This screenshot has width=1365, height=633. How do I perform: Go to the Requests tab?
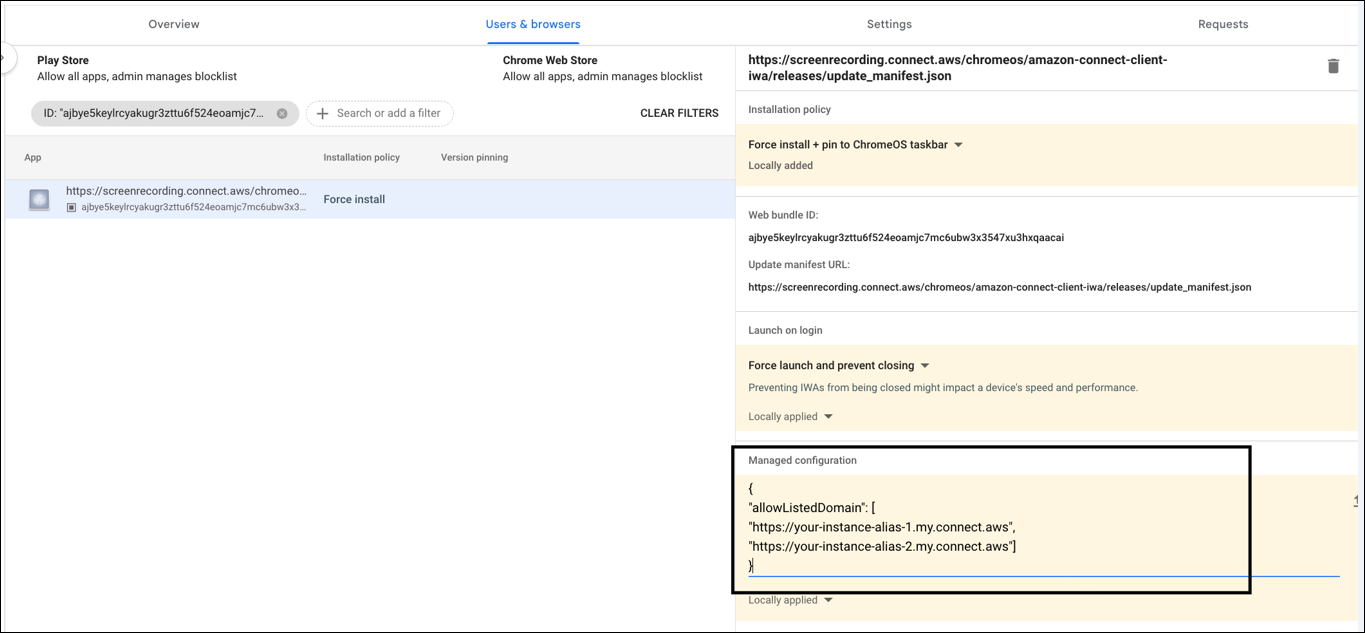(x=1222, y=24)
